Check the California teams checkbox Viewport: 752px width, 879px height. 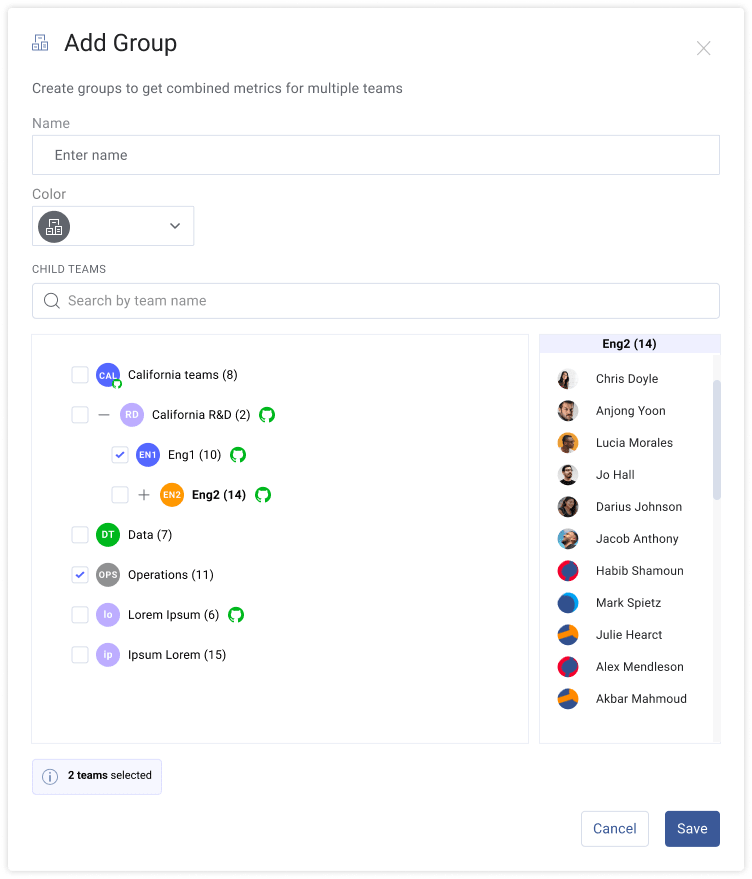80,374
